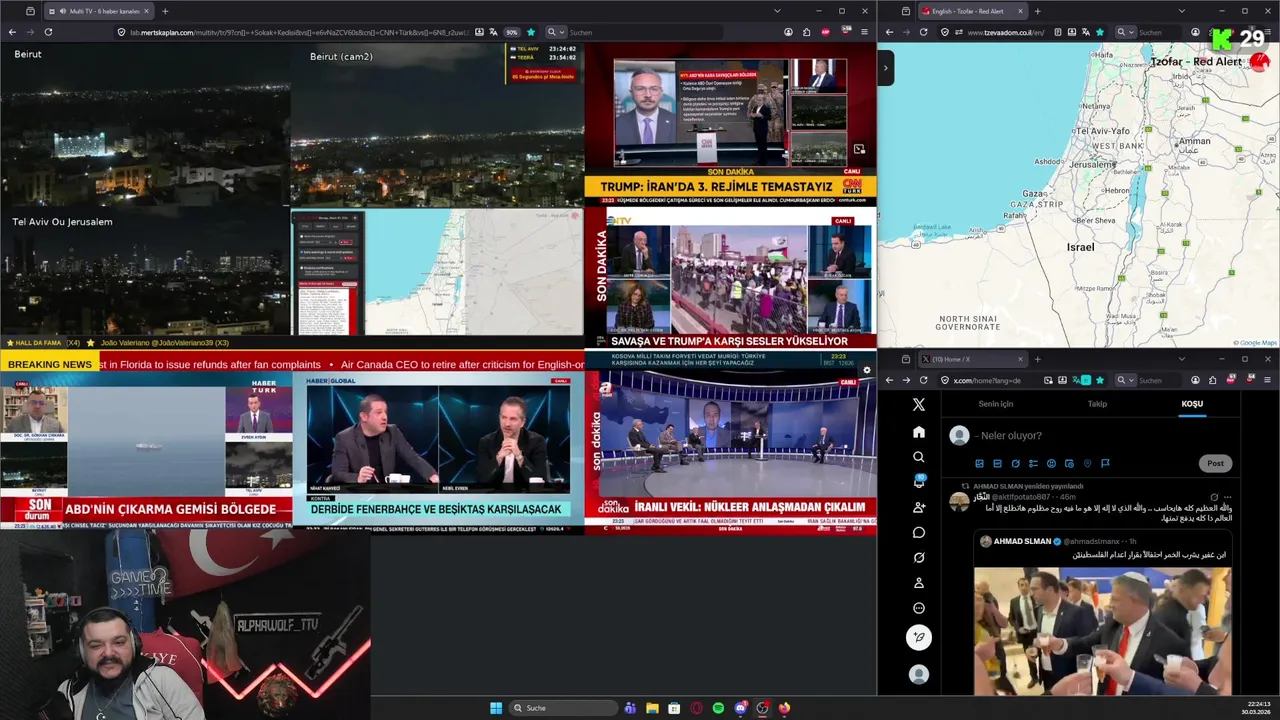Open search engine dropdown in Multi TV window
Image resolution: width=1280 pixels, height=720 pixels.
(555, 32)
